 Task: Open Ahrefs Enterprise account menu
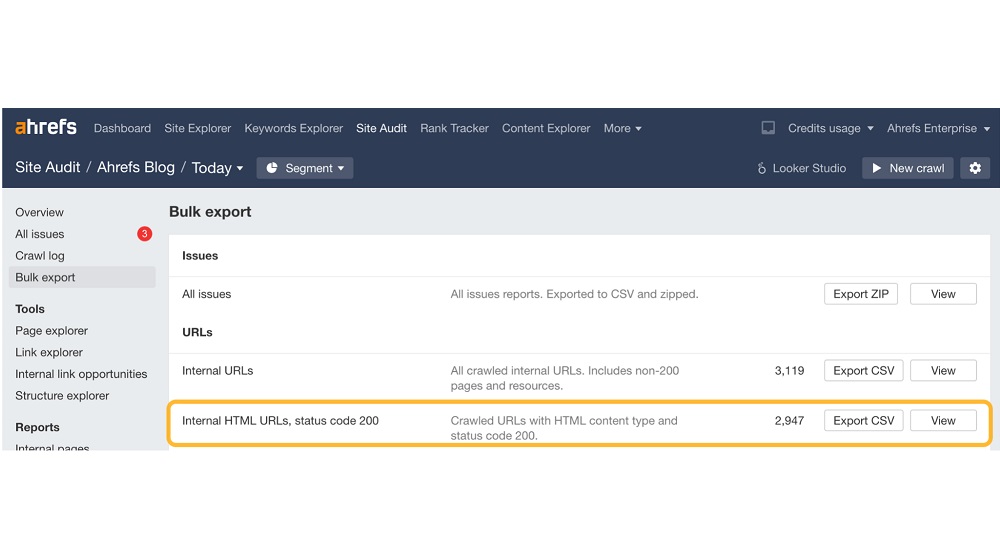click(938, 128)
